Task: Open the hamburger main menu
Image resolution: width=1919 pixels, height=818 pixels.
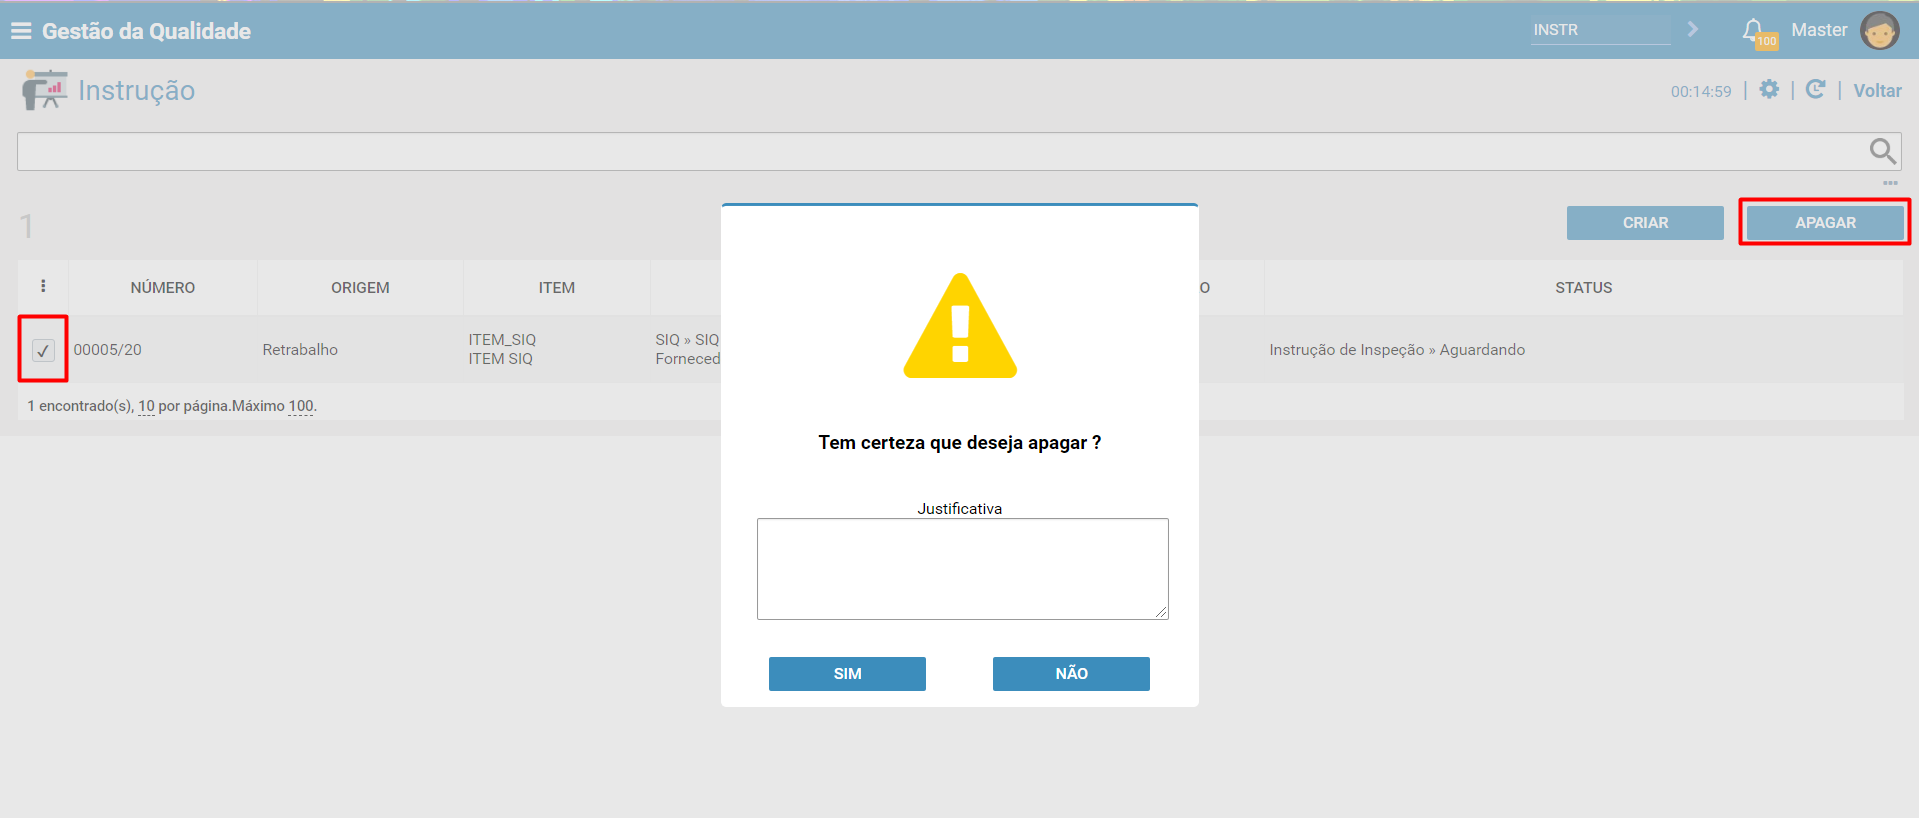Action: [21, 31]
